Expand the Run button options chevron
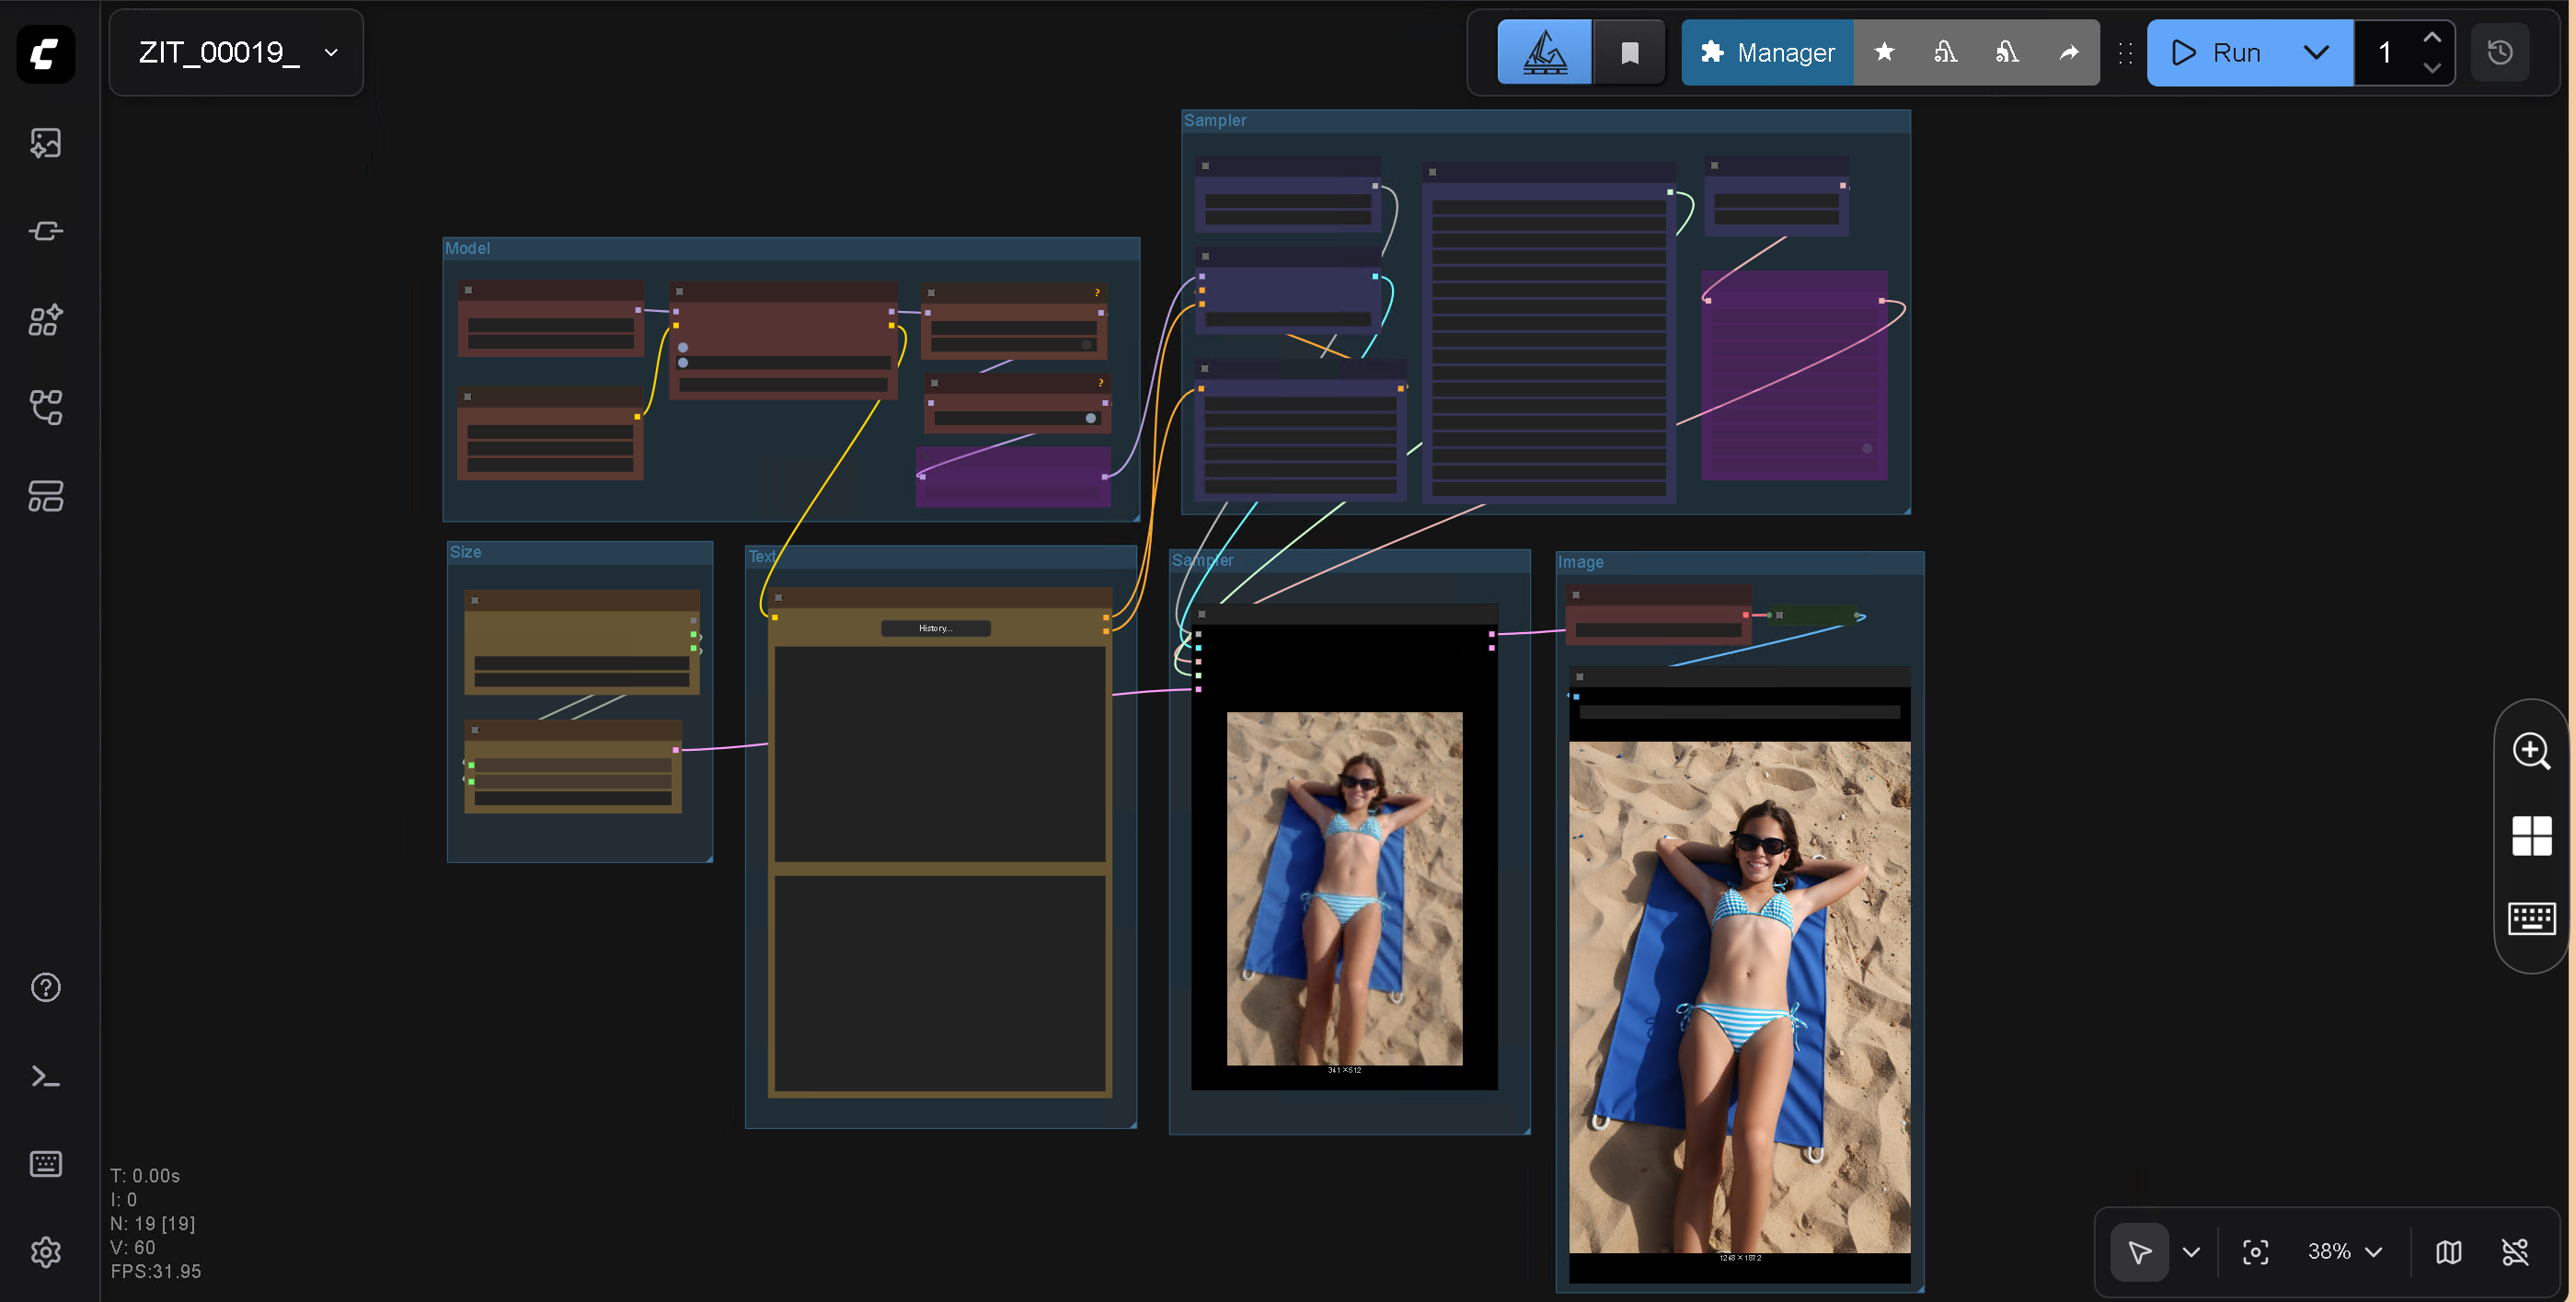Viewport: 2576px width, 1302px height. pos(2318,52)
